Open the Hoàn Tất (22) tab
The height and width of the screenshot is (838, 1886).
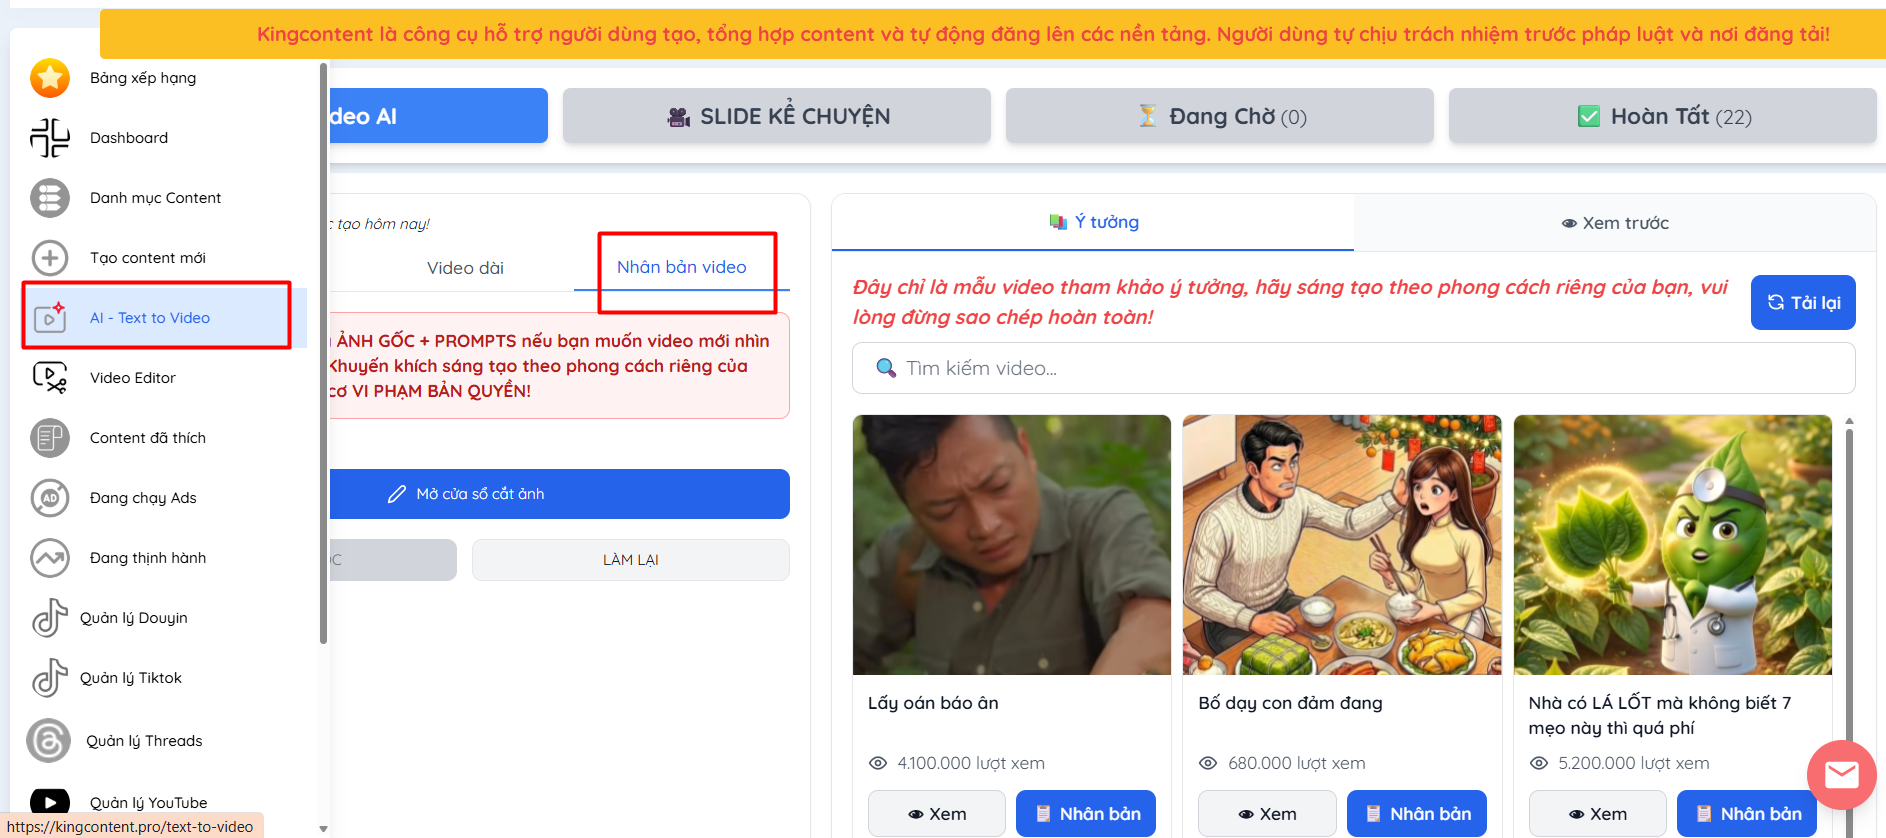[x=1662, y=116]
